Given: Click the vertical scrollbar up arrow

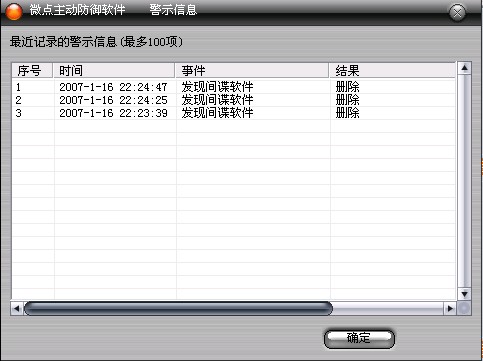Looking at the screenshot, I should coord(464,68).
